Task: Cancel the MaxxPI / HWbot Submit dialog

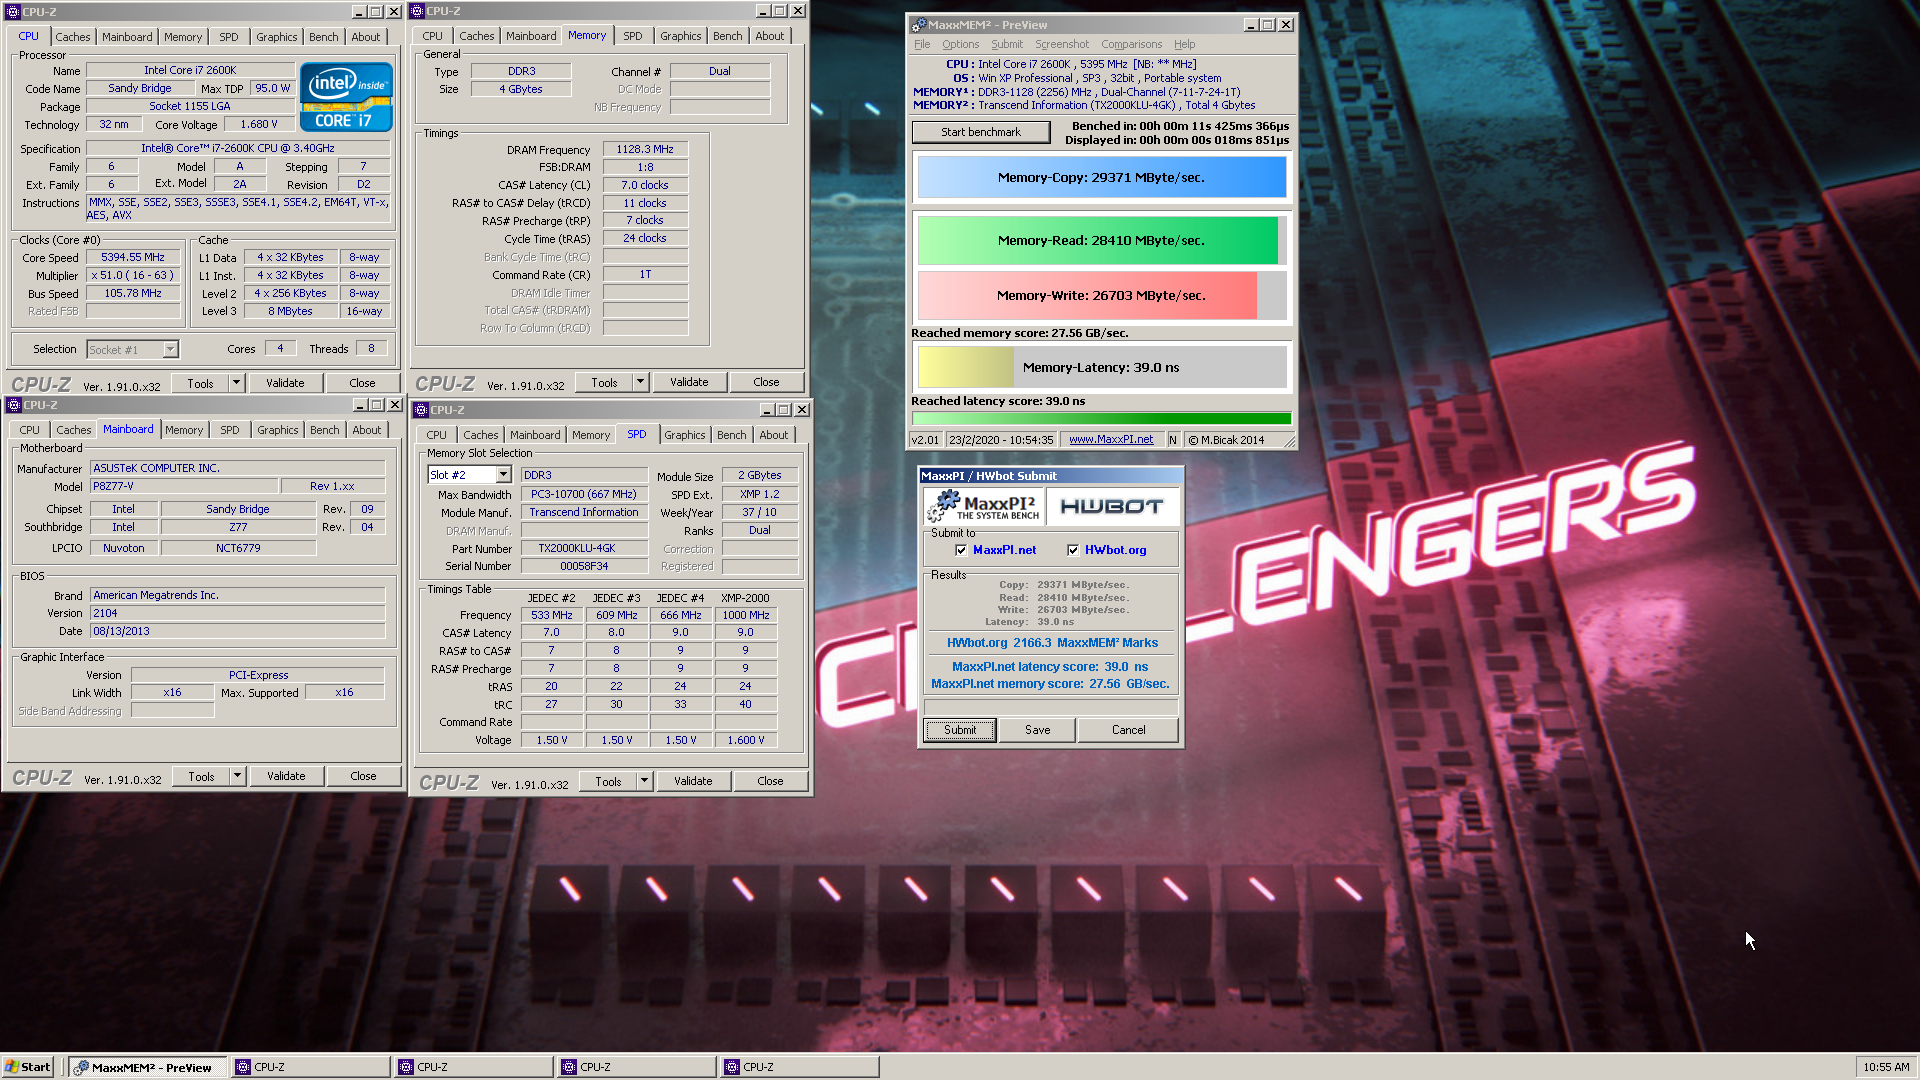Action: tap(1128, 730)
